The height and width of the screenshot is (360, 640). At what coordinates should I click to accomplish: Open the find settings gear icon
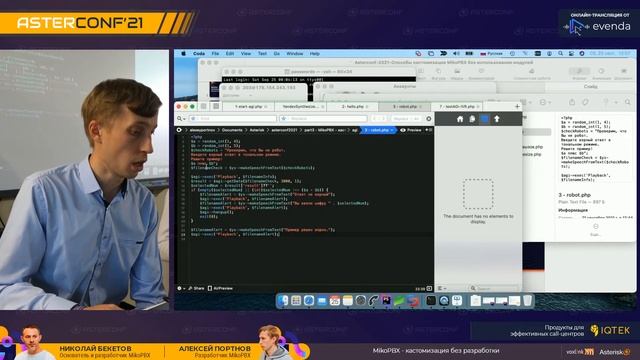click(x=429, y=118)
